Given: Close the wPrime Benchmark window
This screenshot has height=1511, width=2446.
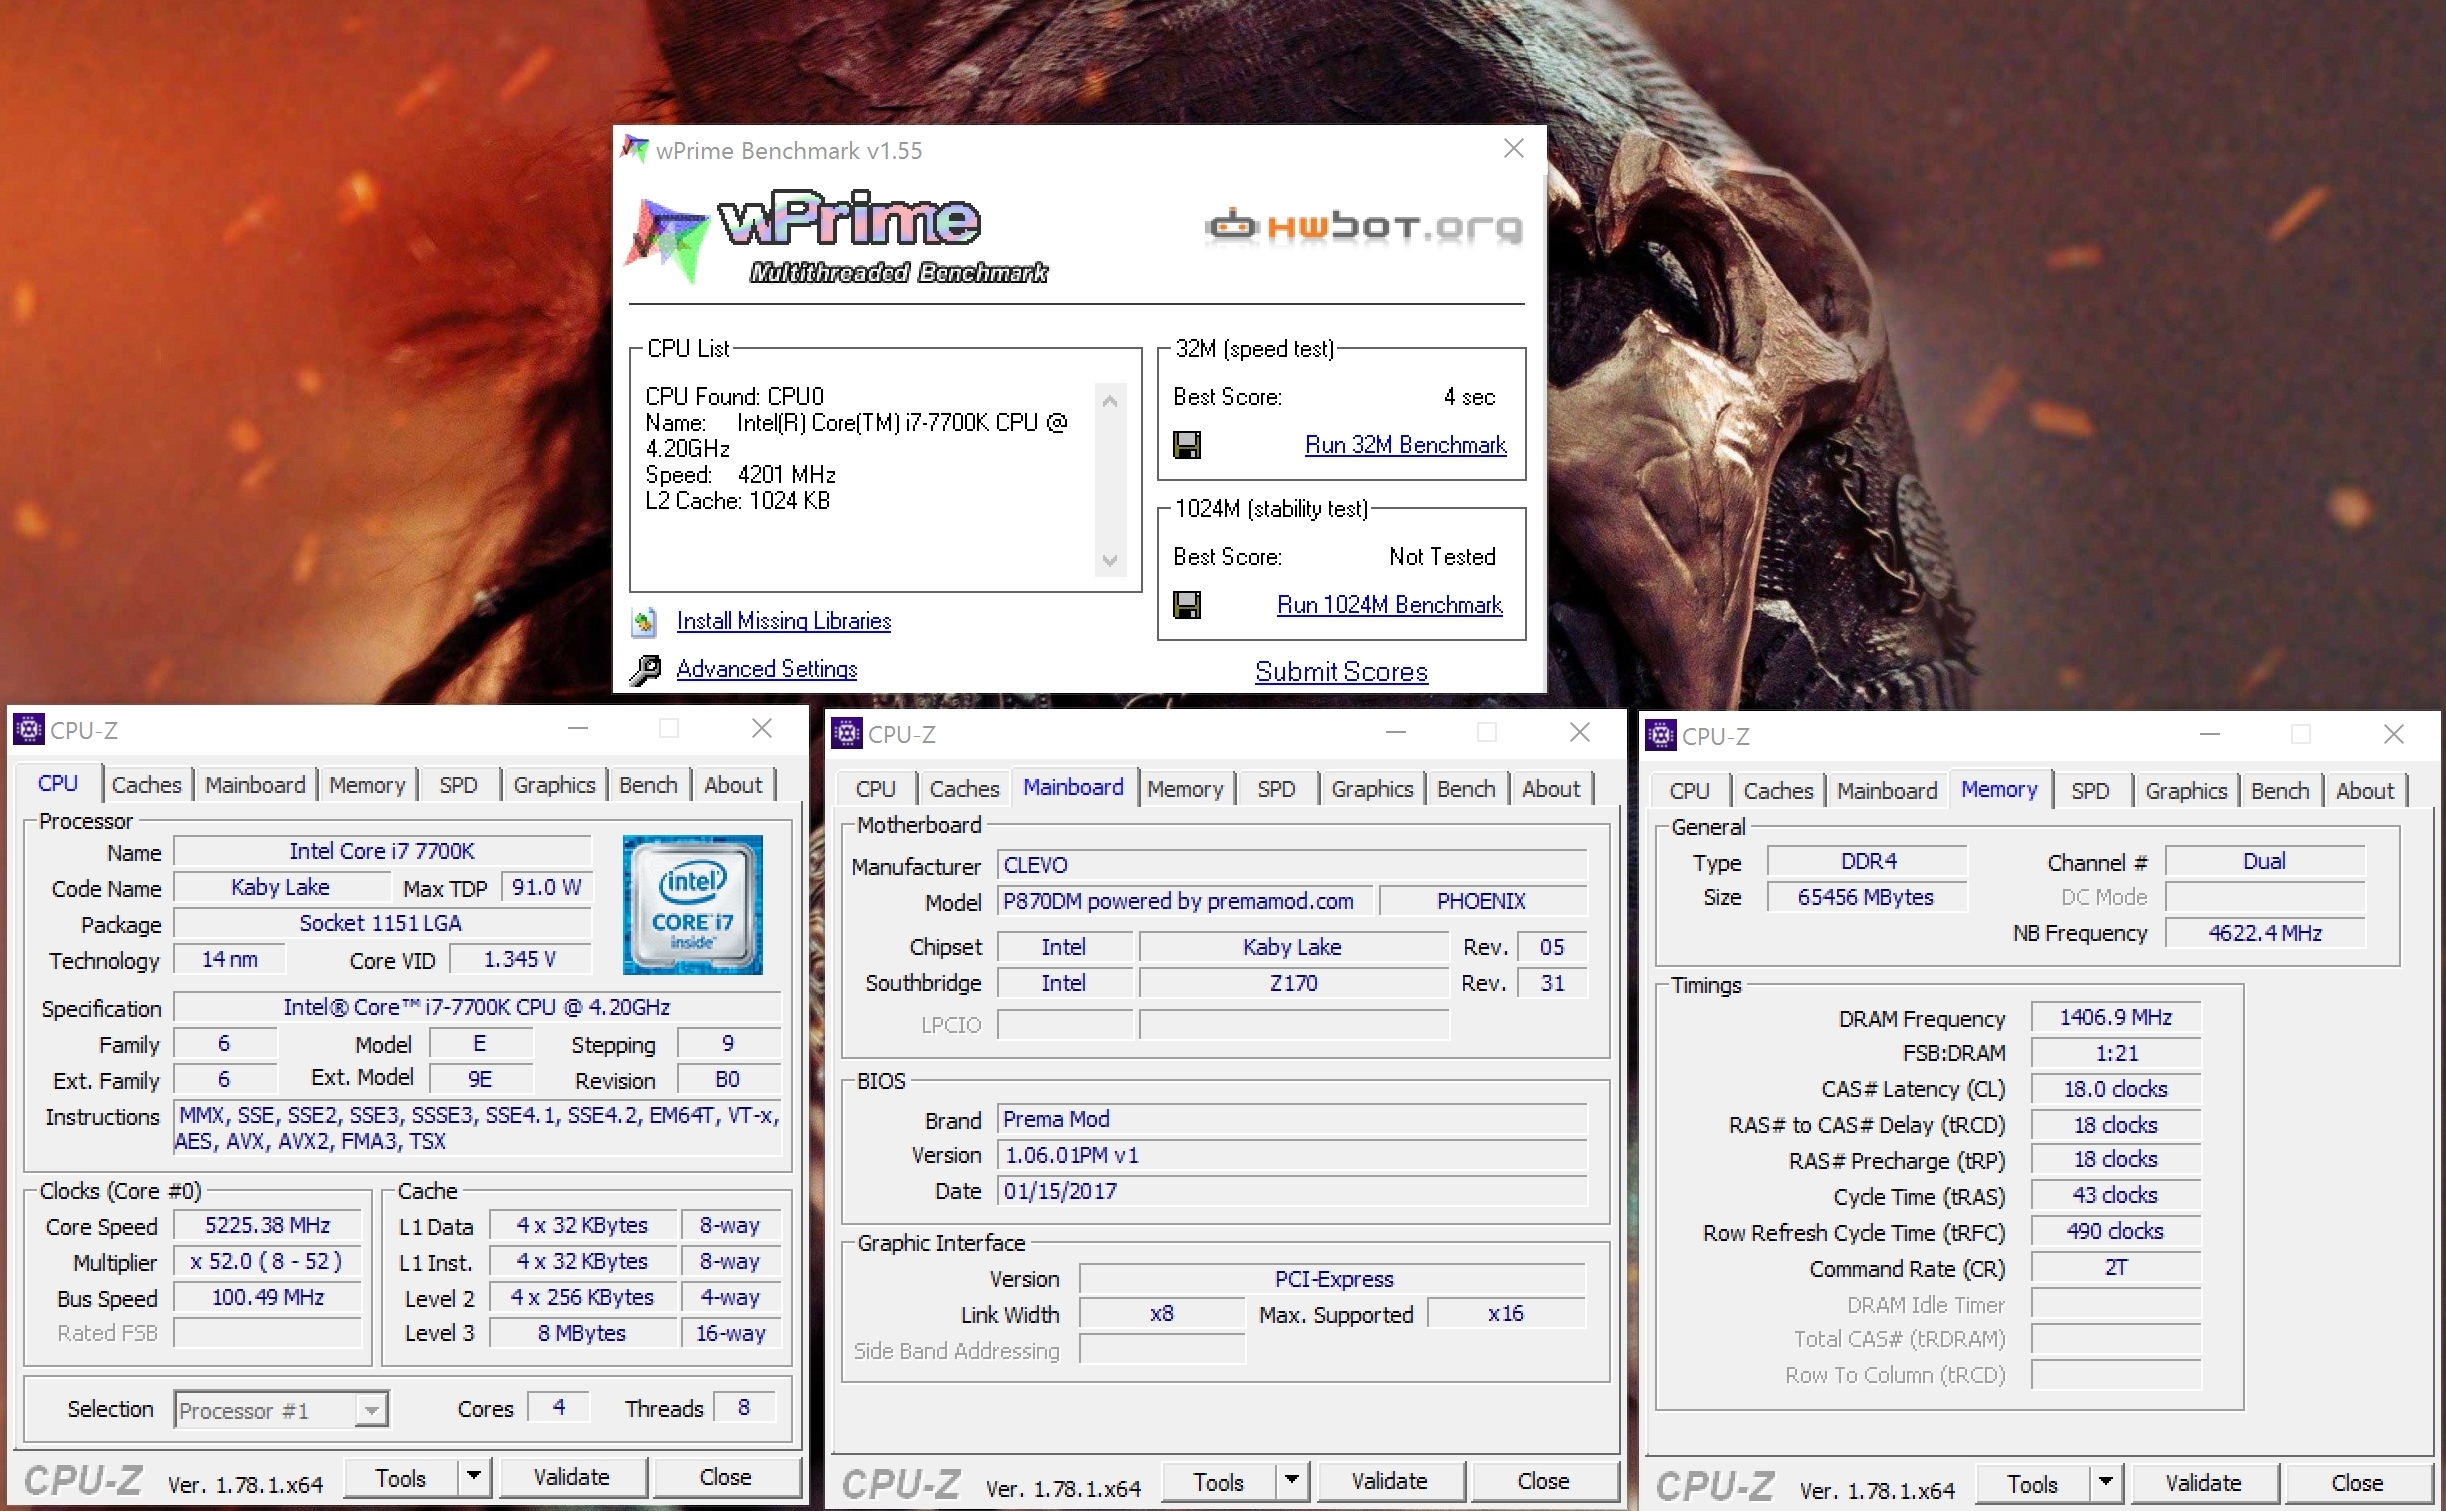Looking at the screenshot, I should (1514, 149).
